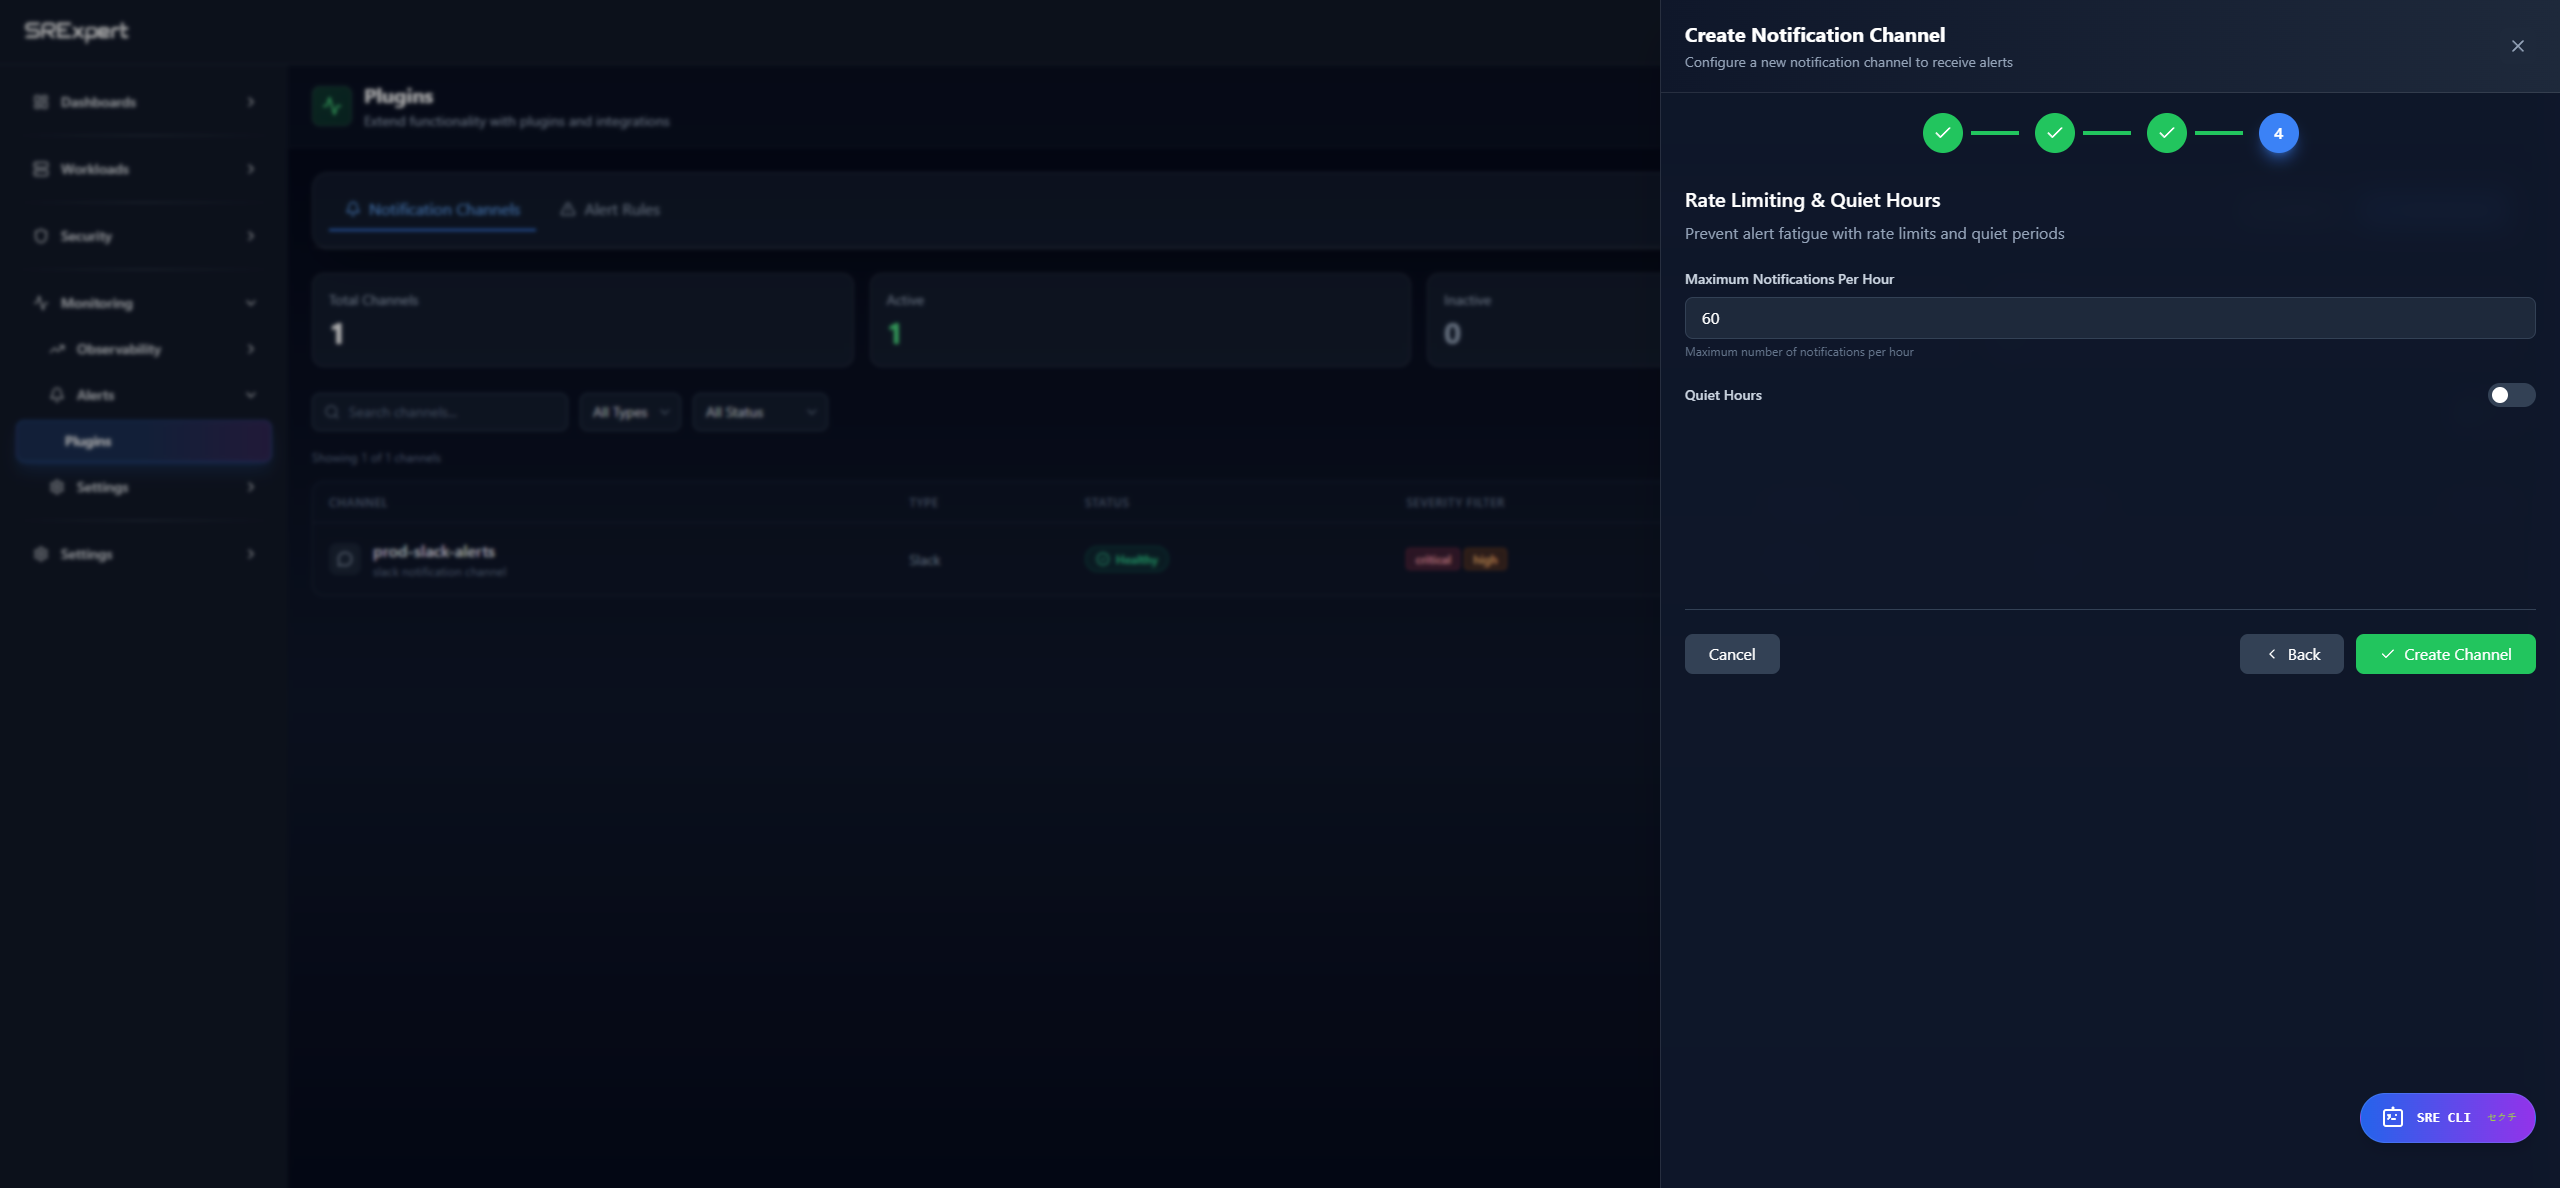Click the SRExpert logo
The height and width of the screenshot is (1188, 2560).
pos(74,31)
